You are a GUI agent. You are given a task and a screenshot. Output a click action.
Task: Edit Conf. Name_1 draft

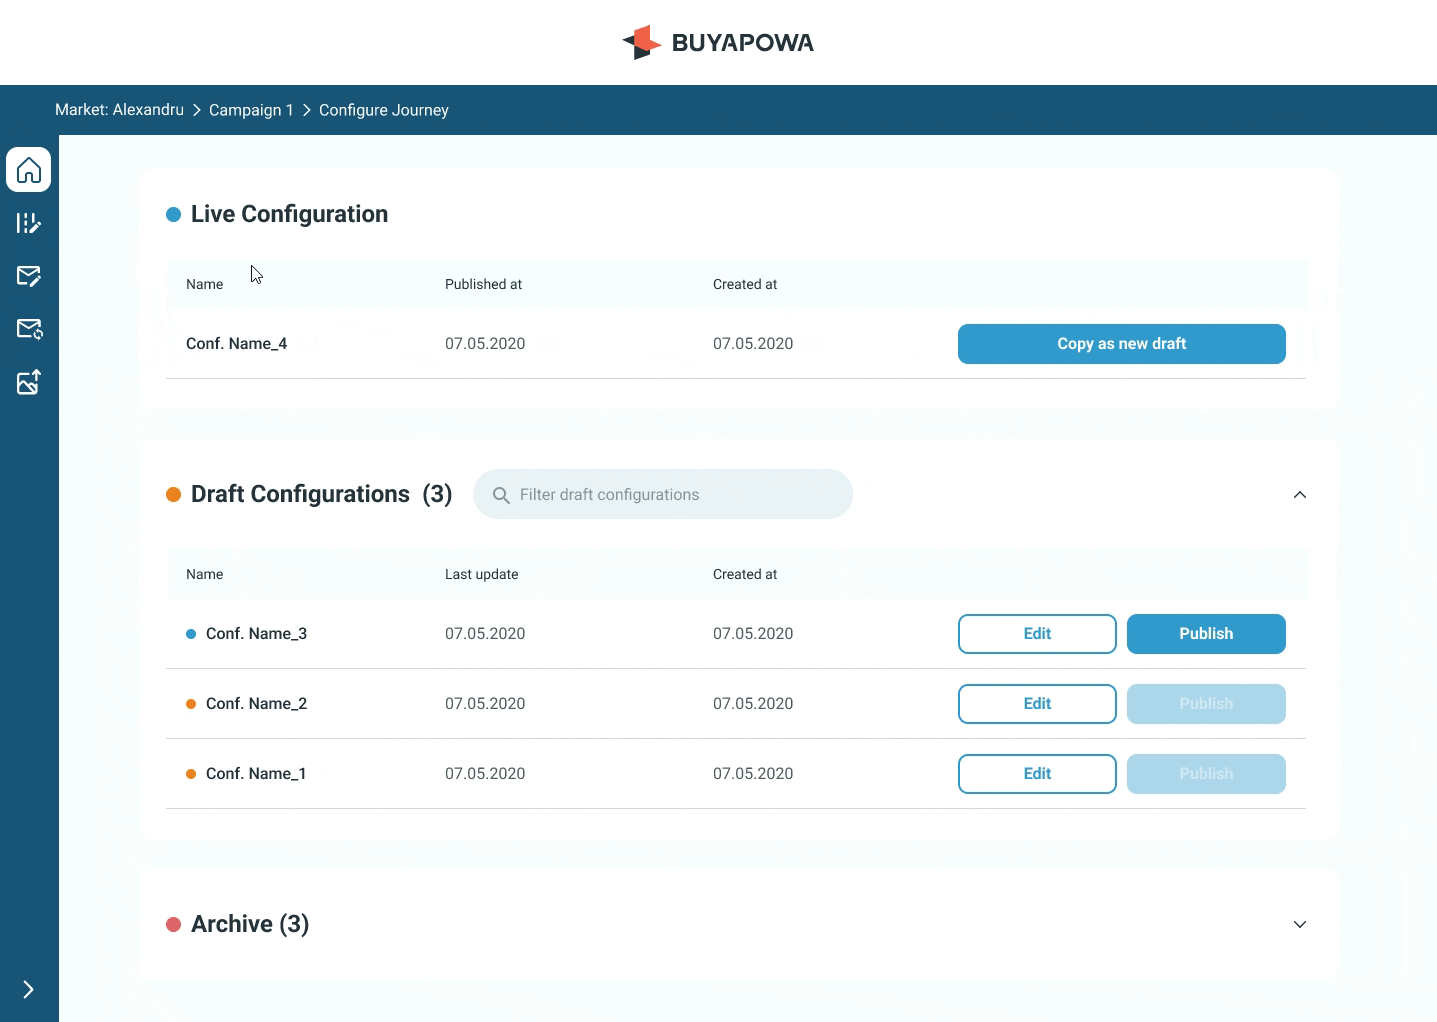pos(1037,774)
